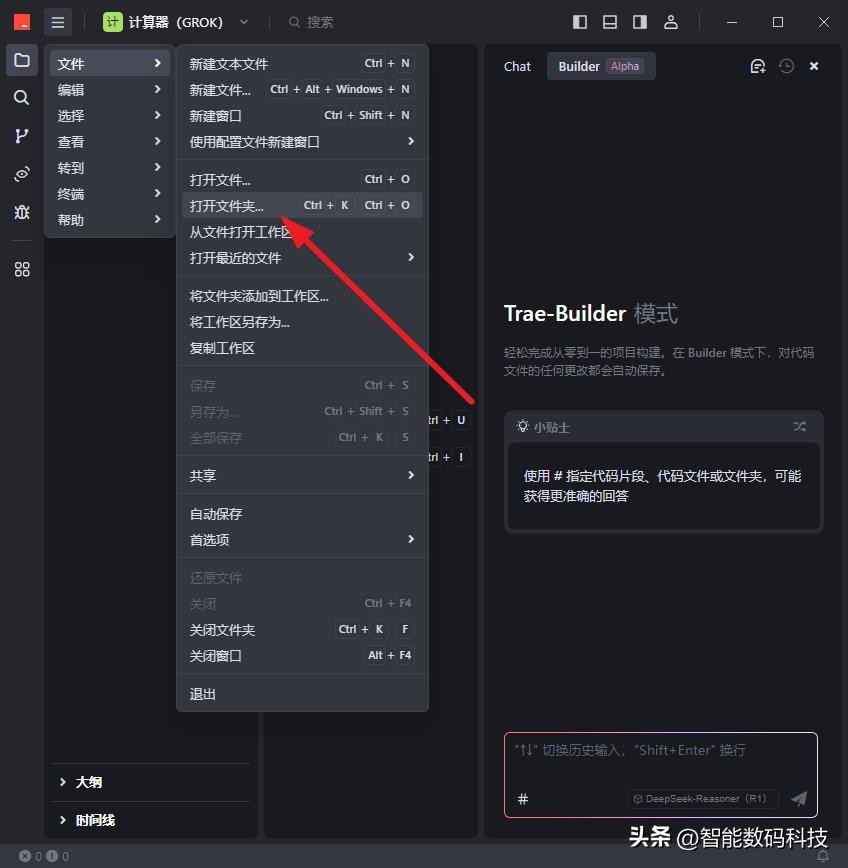Open the DeepSeek-Reasoner model selector
Screen dimensions: 848x868
700,798
